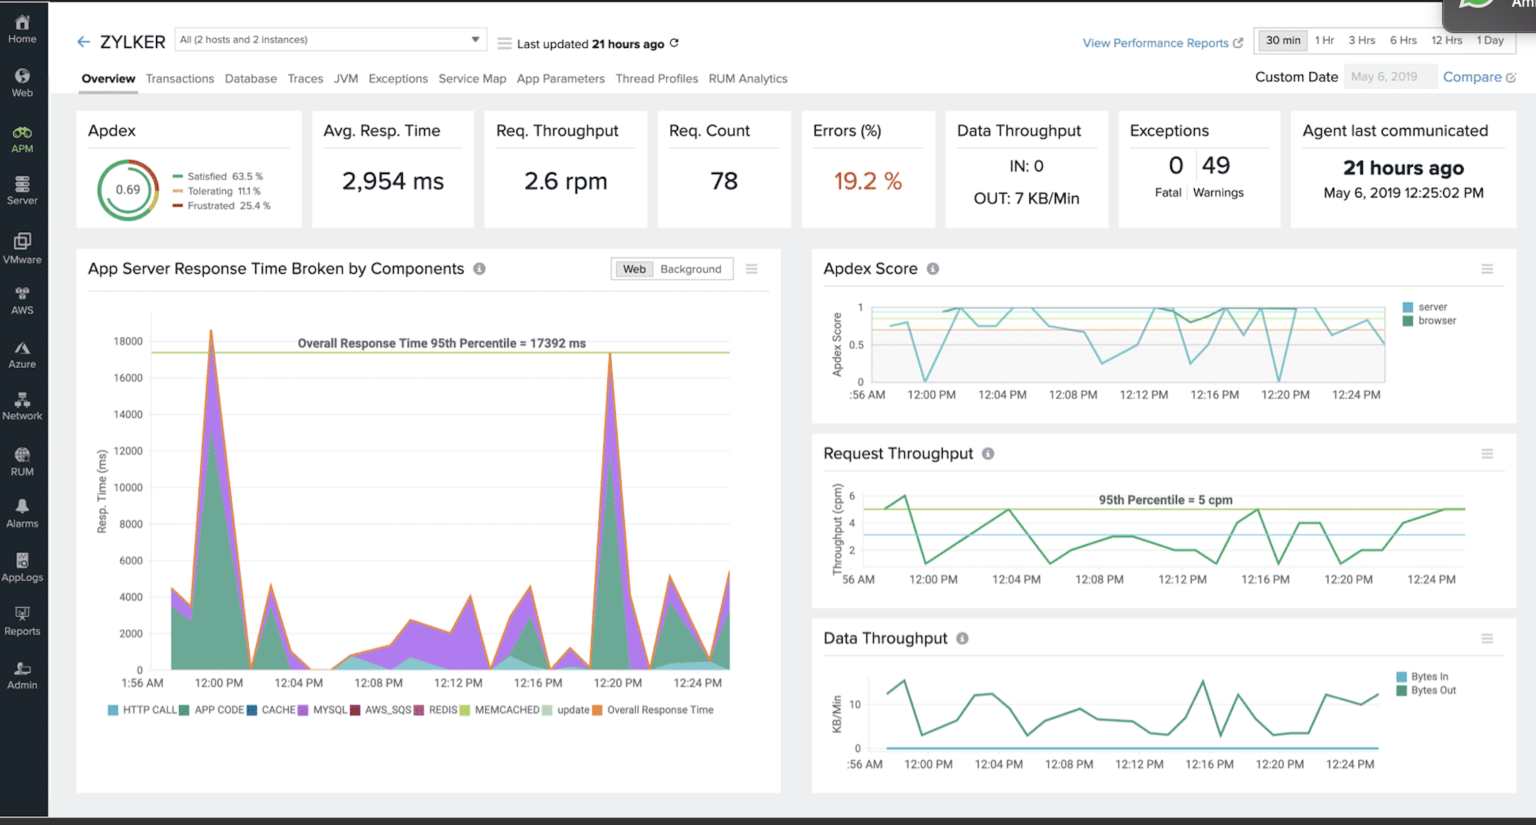Click the View Performance Reports link
Image resolution: width=1536 pixels, height=825 pixels.
(x=1155, y=43)
